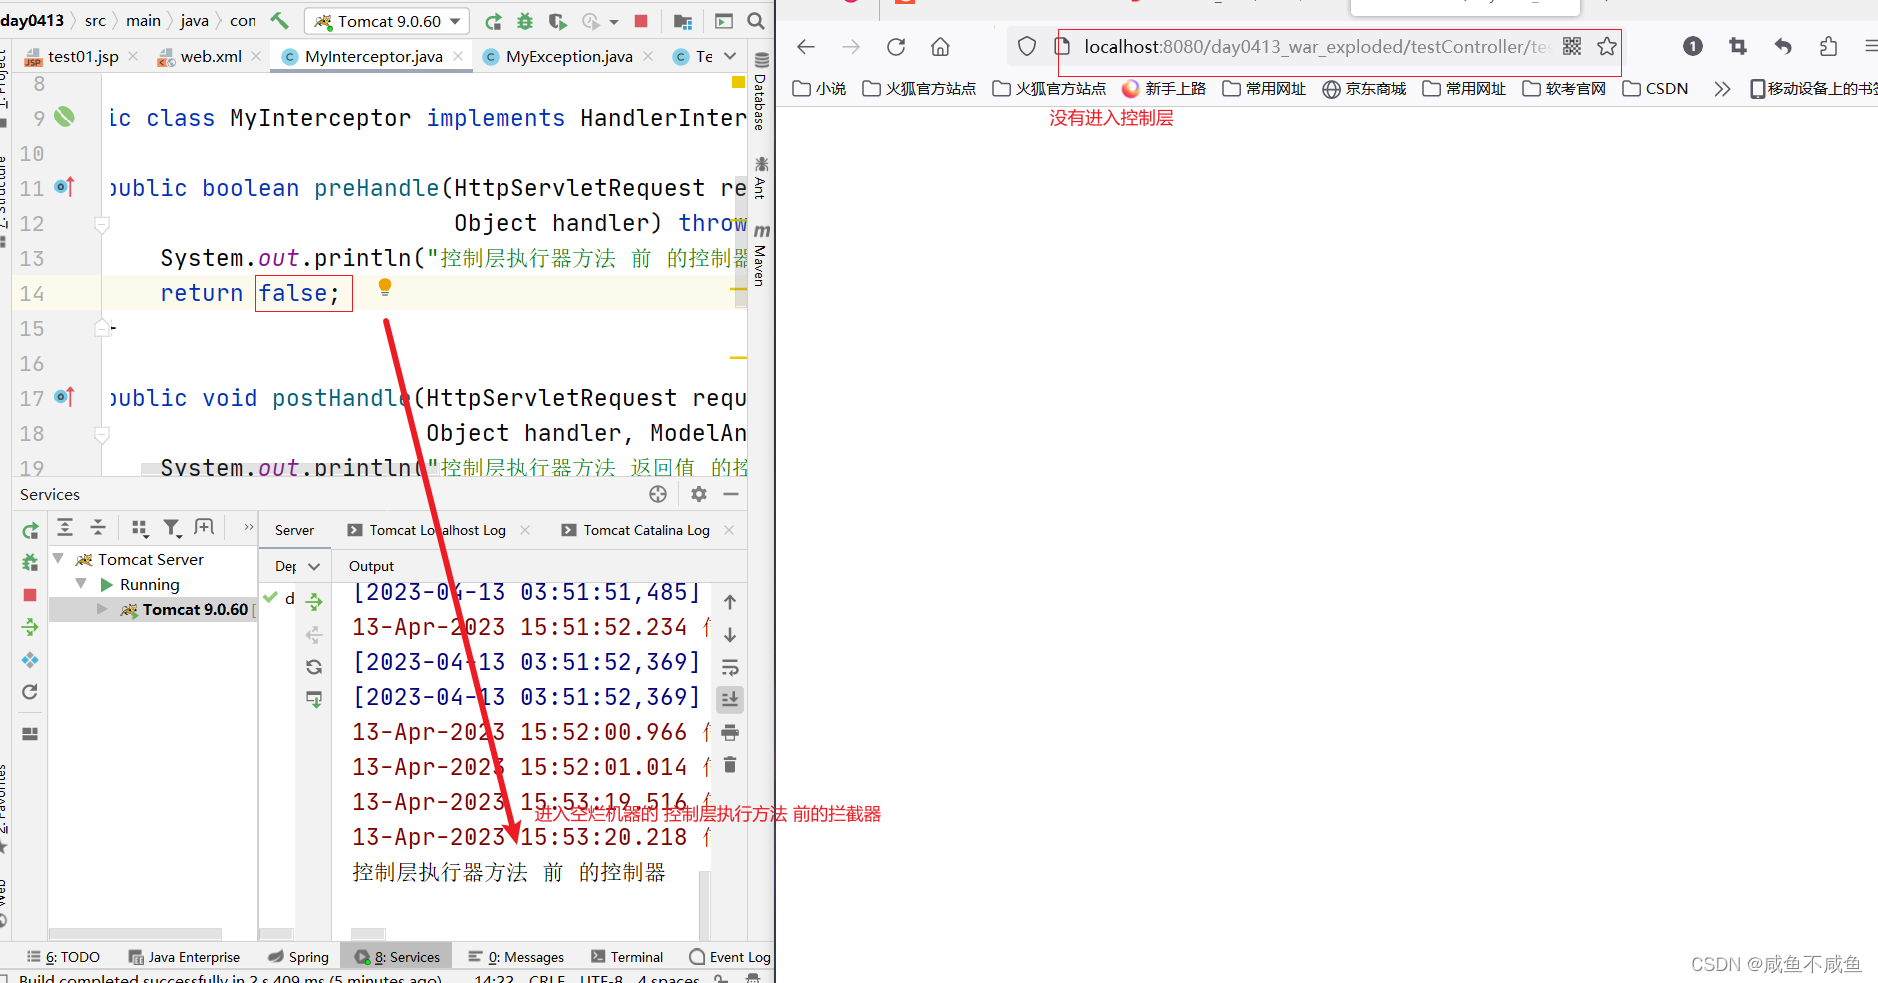
Task: Open the TODO tool window button
Action: tap(64, 957)
